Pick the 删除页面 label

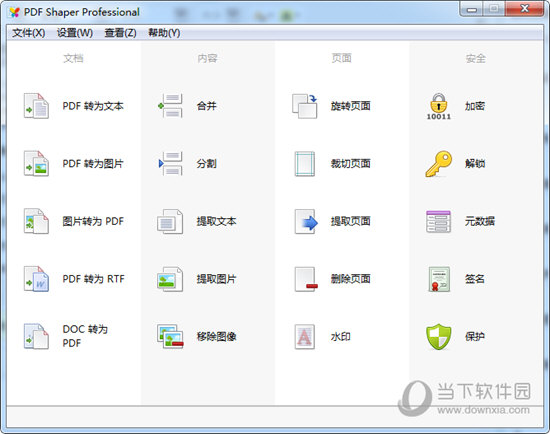pos(350,279)
